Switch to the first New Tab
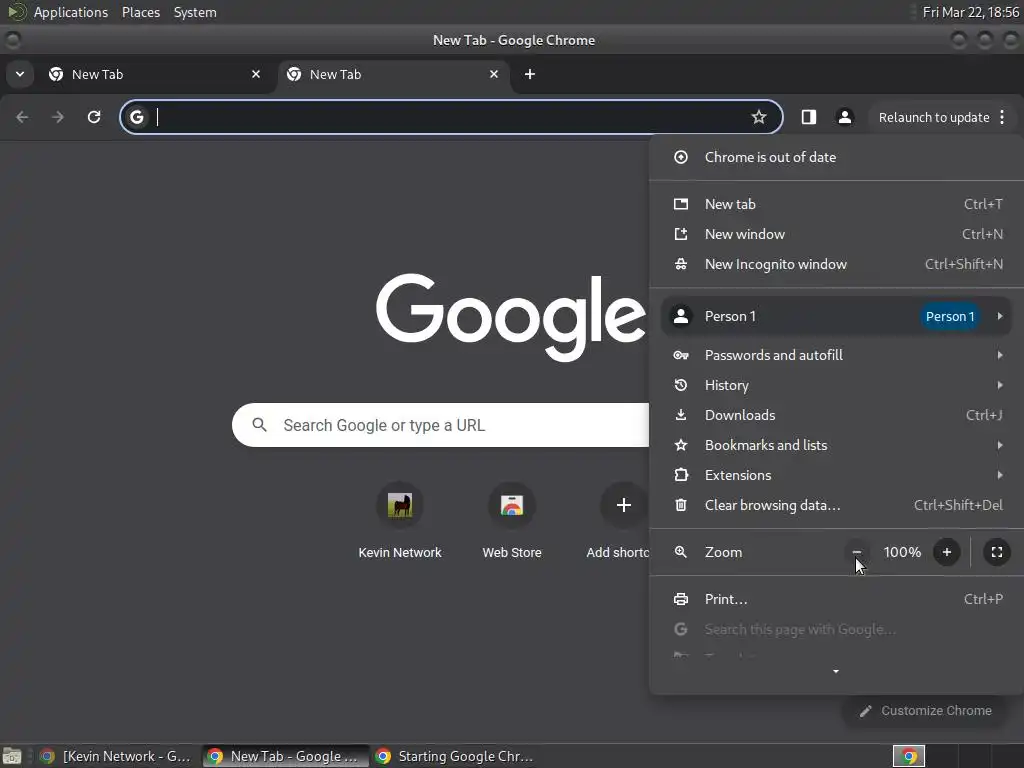The width and height of the screenshot is (1024, 768). 155,74
